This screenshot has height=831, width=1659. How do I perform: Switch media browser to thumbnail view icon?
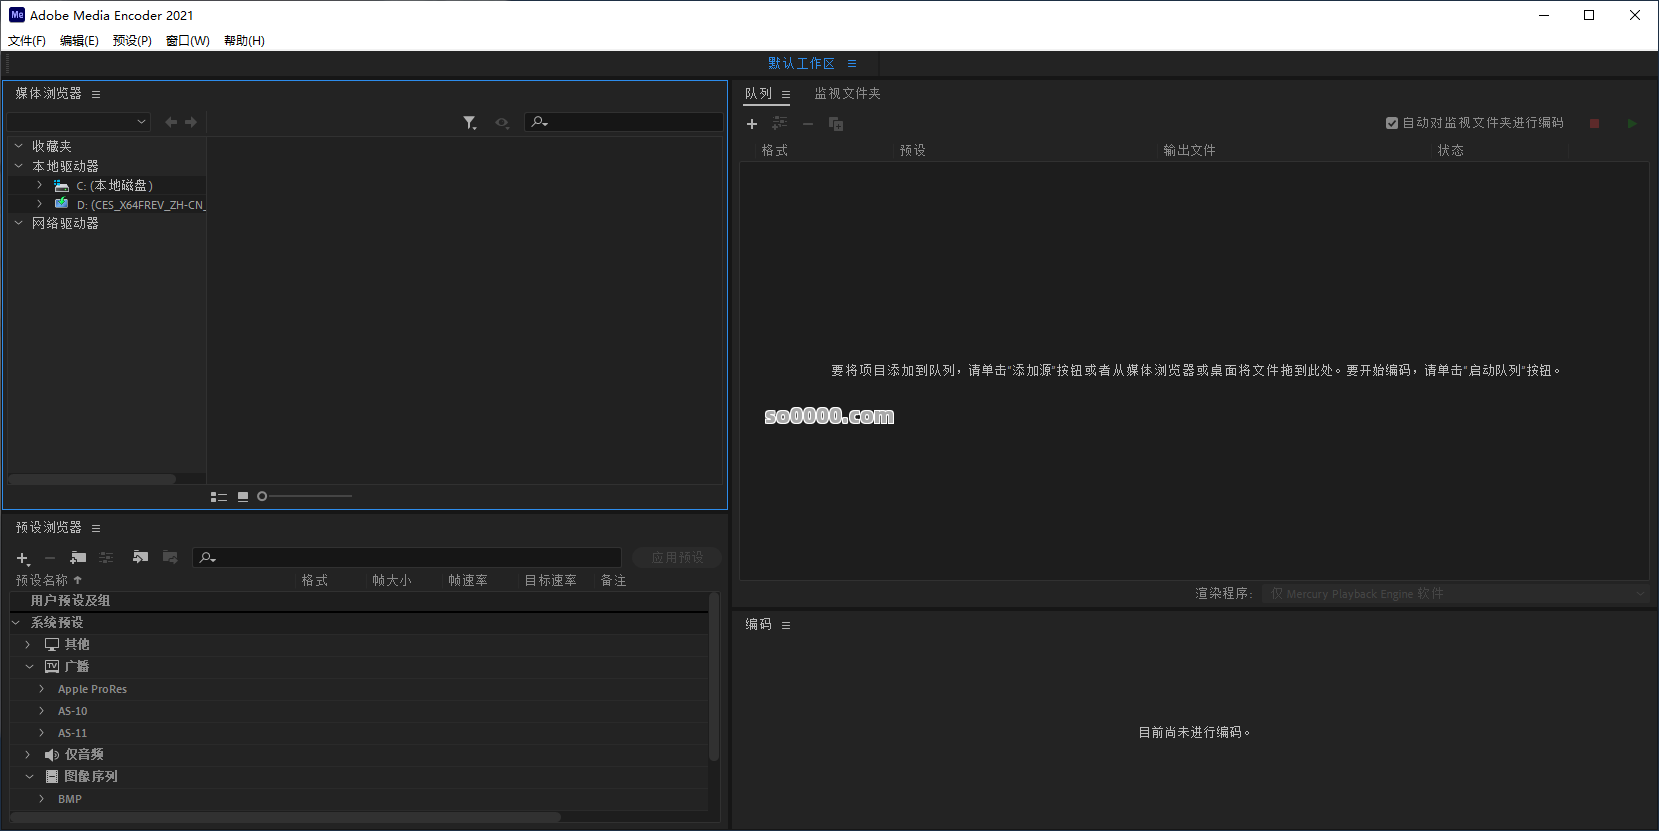coord(243,497)
